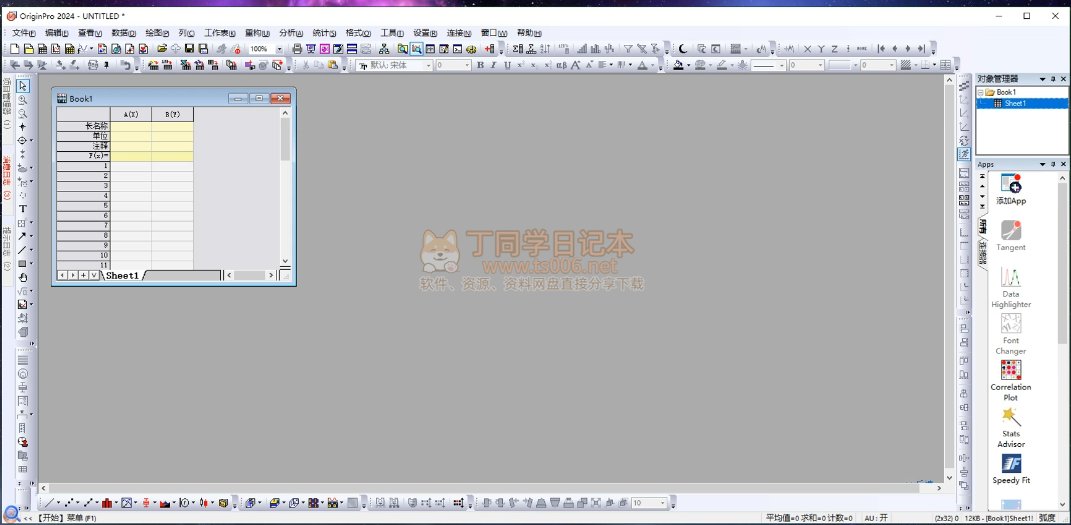Screen dimensions: 1071x525
Task: Switch to the Sheet1 worksheet tab
Action: coord(122,275)
